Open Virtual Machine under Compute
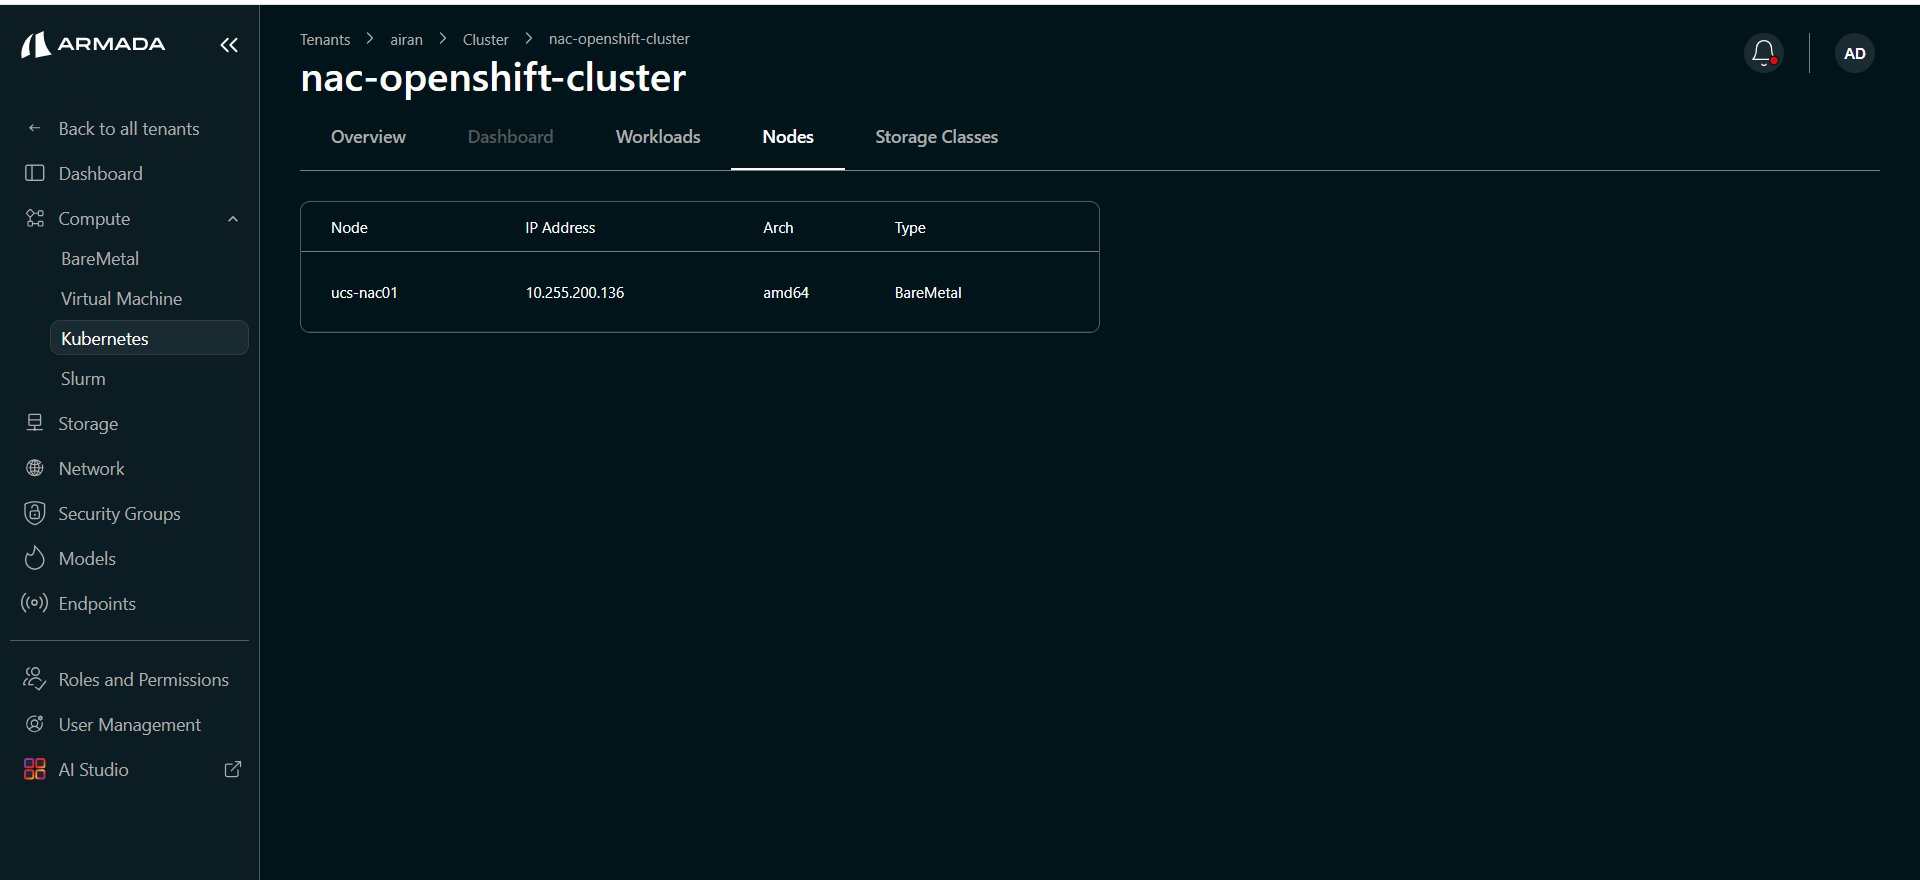 pos(122,299)
